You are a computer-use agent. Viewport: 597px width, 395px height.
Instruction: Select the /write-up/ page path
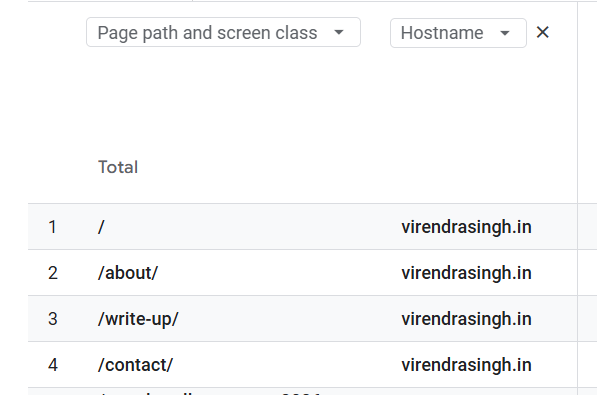point(138,319)
